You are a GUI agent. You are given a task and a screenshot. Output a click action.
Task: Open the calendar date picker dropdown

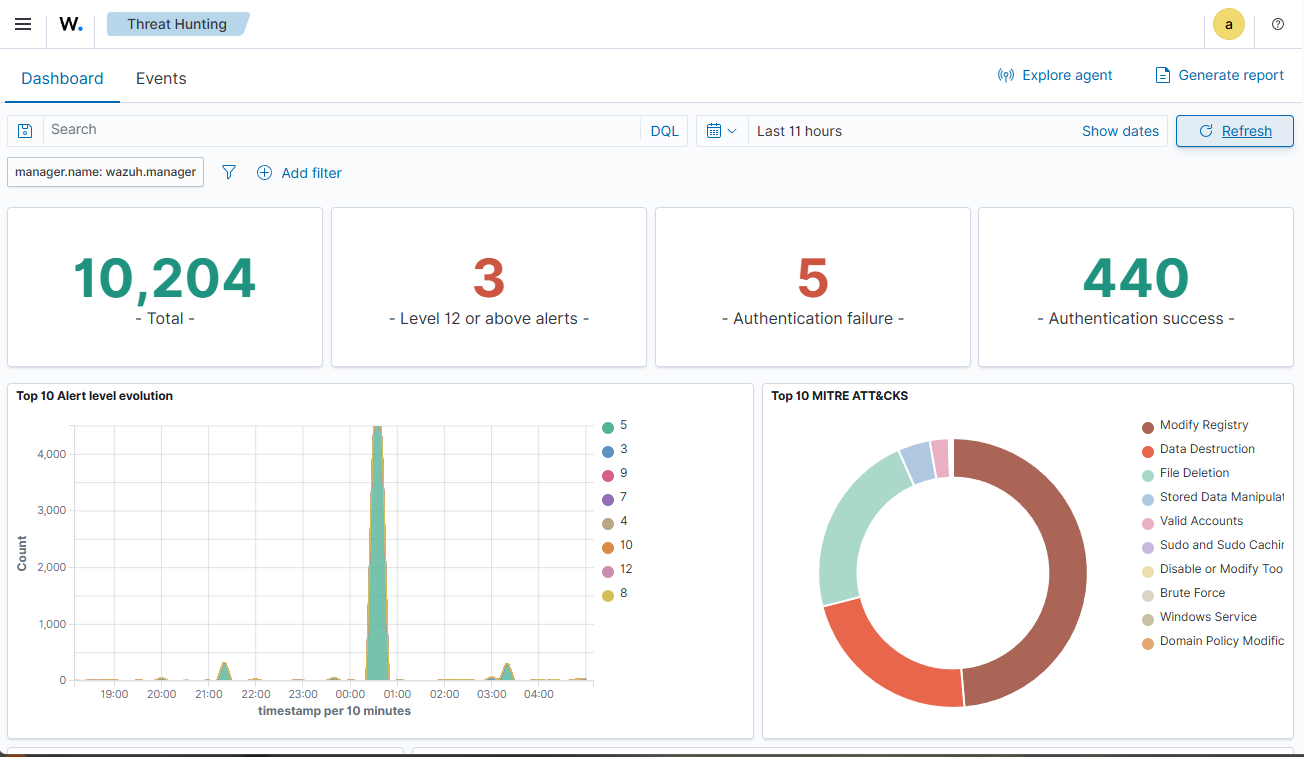click(x=721, y=130)
